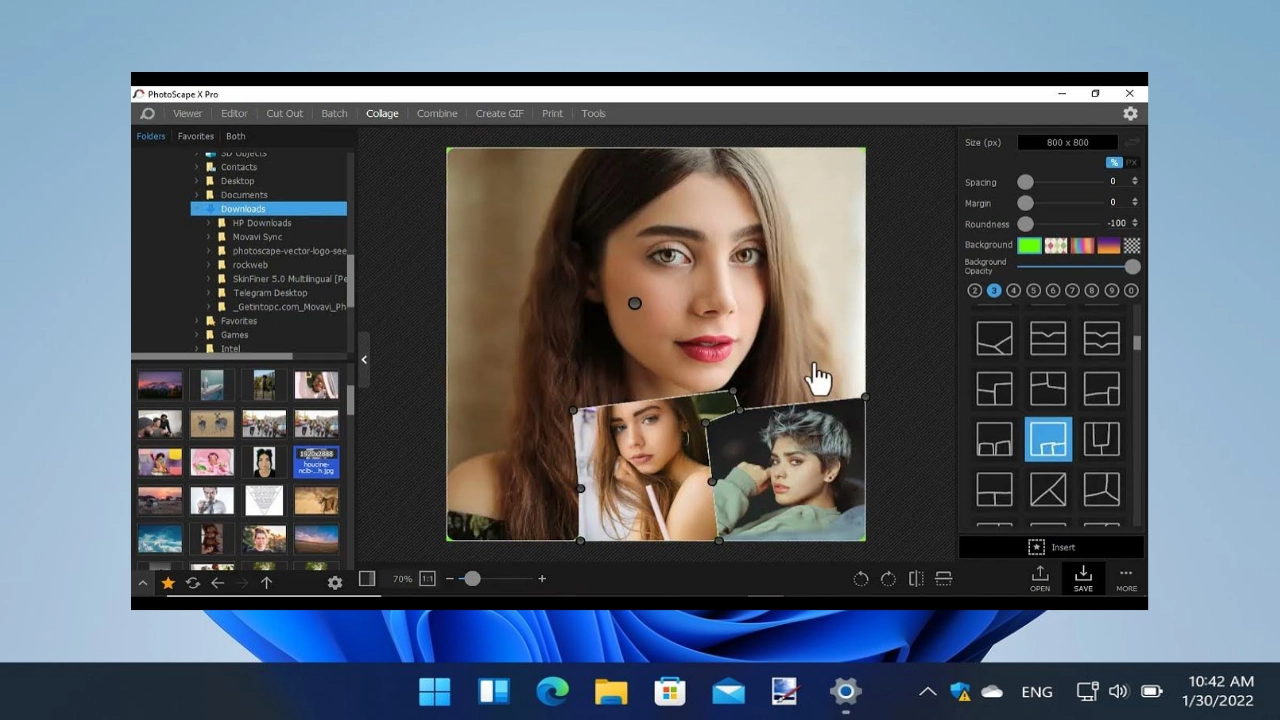Click the PhotoScape home circle icon
This screenshot has width=1280, height=720.
pos(147,114)
